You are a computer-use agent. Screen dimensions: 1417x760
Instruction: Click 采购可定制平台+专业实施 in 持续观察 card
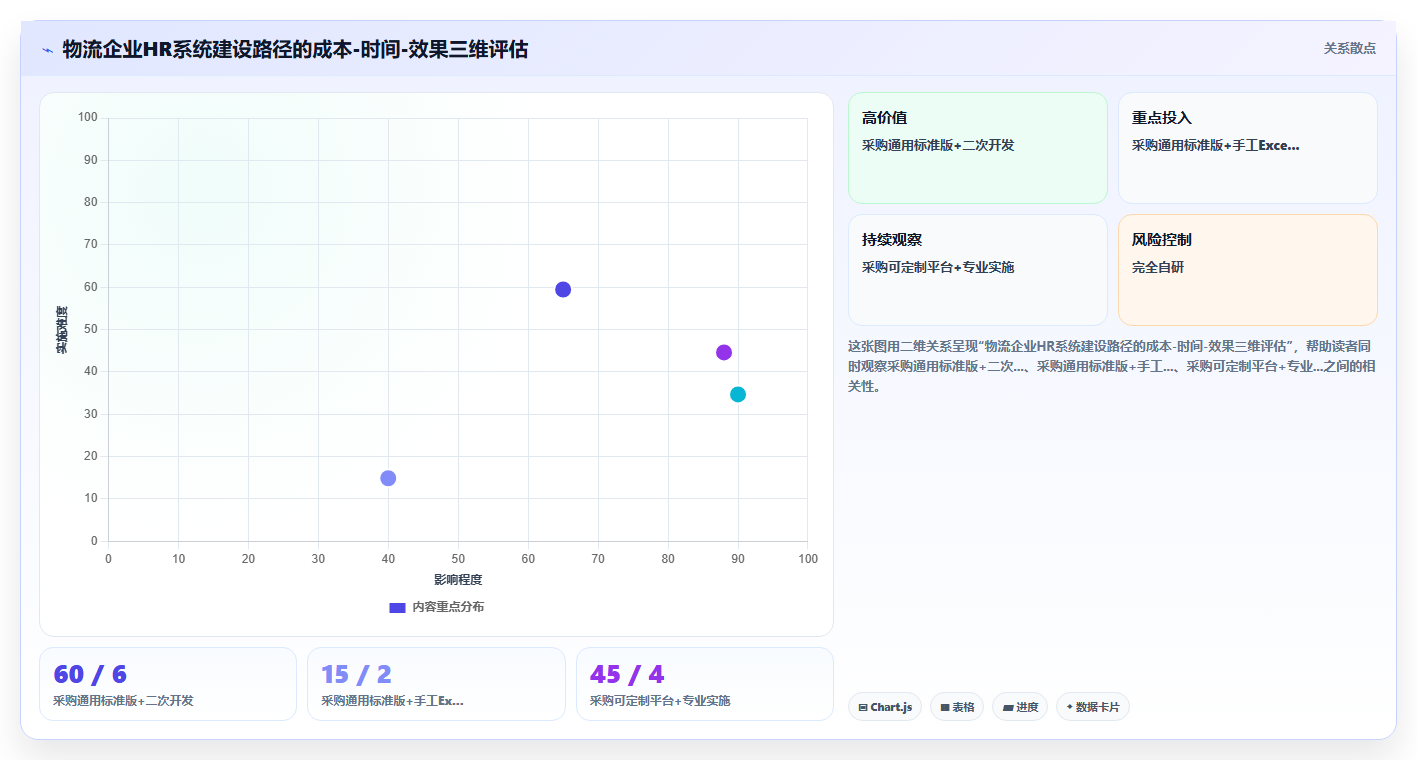[x=938, y=268]
